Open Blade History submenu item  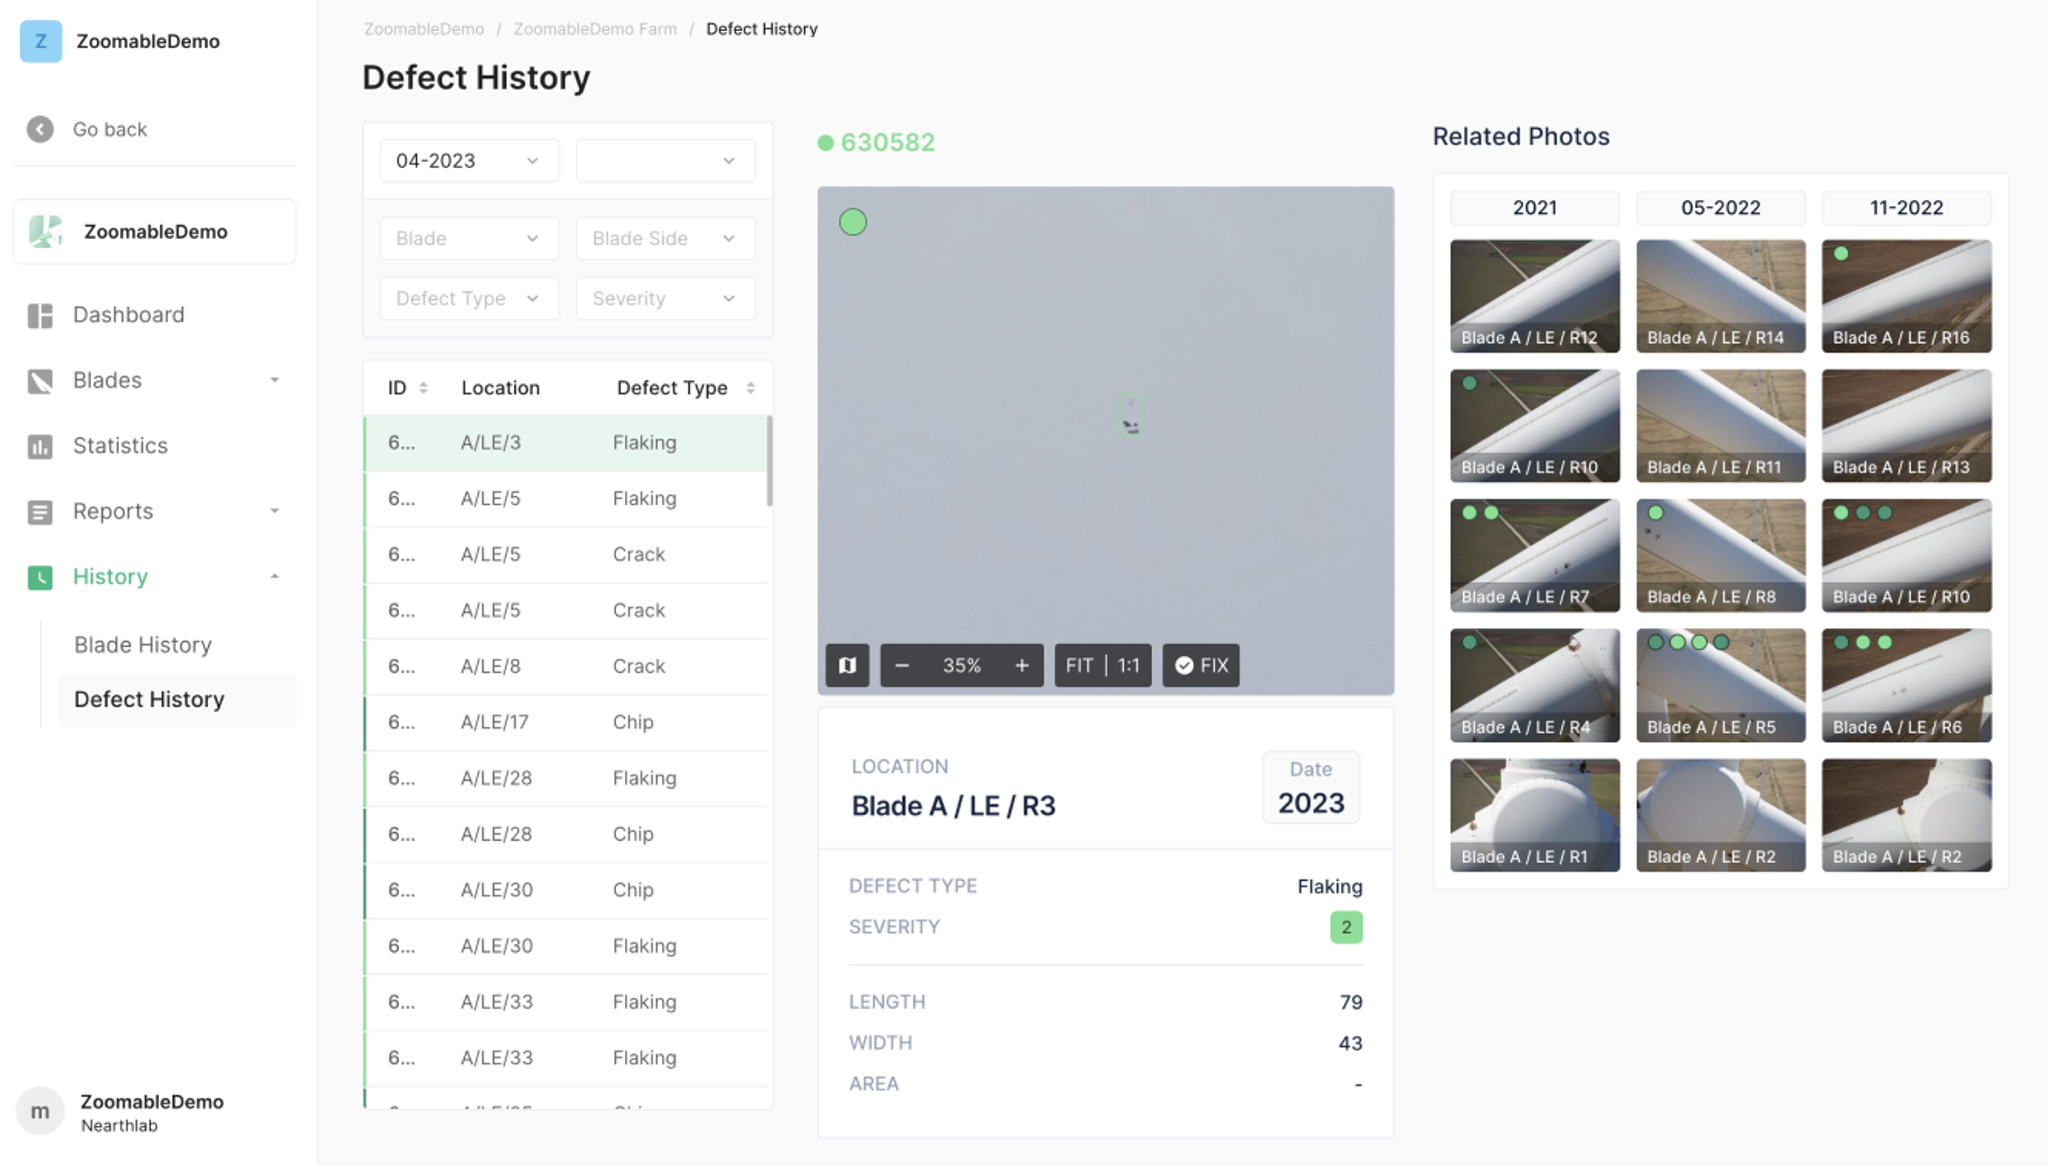pos(143,645)
